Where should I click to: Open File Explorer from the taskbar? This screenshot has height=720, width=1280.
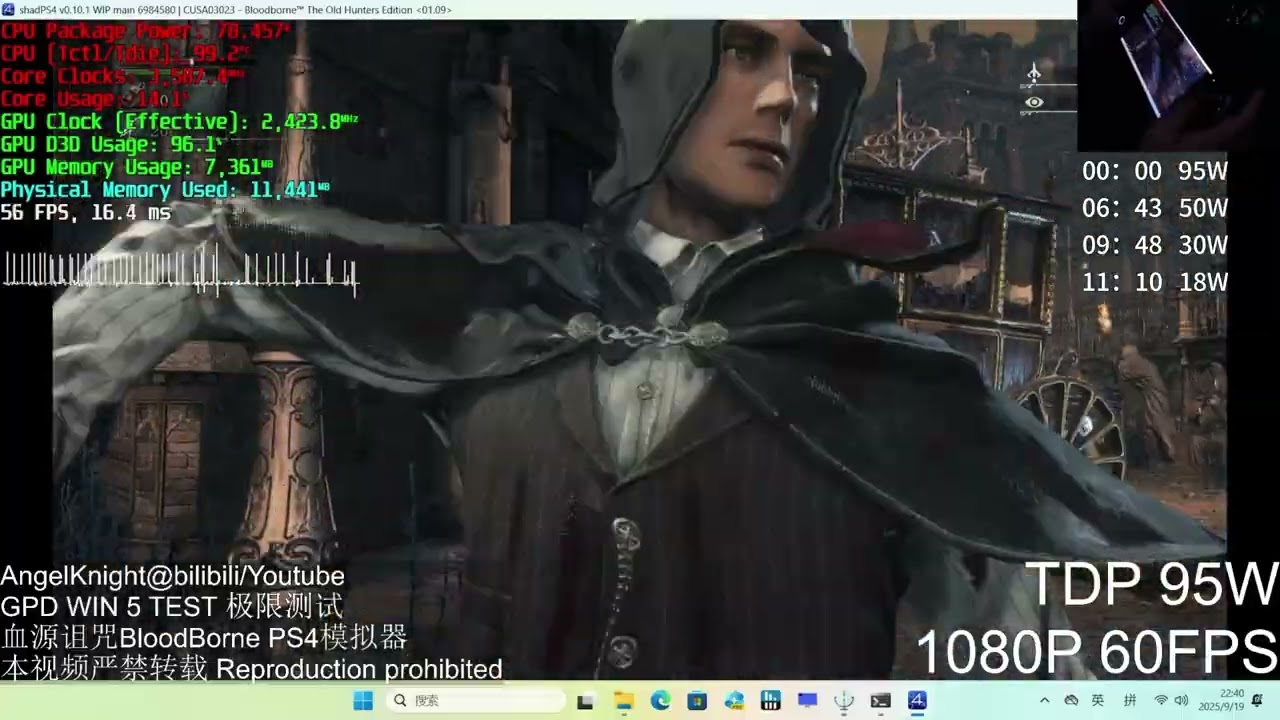pos(623,701)
